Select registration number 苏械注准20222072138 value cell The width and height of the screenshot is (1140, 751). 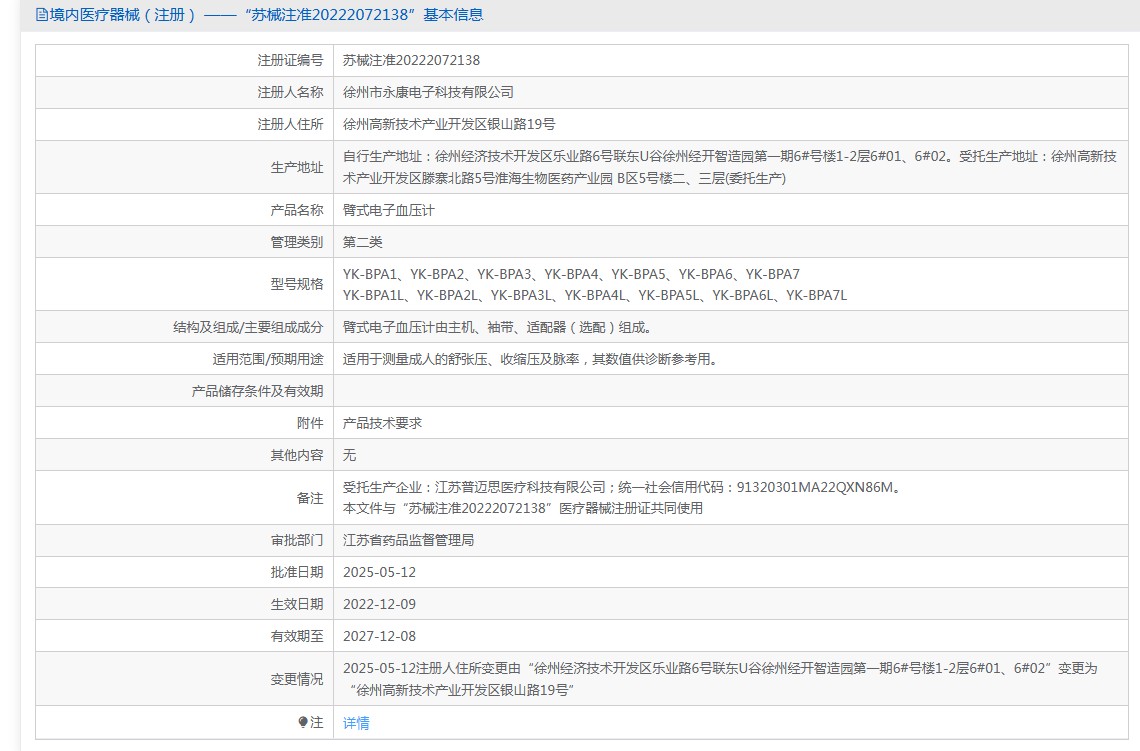pyautogui.click(x=731, y=60)
